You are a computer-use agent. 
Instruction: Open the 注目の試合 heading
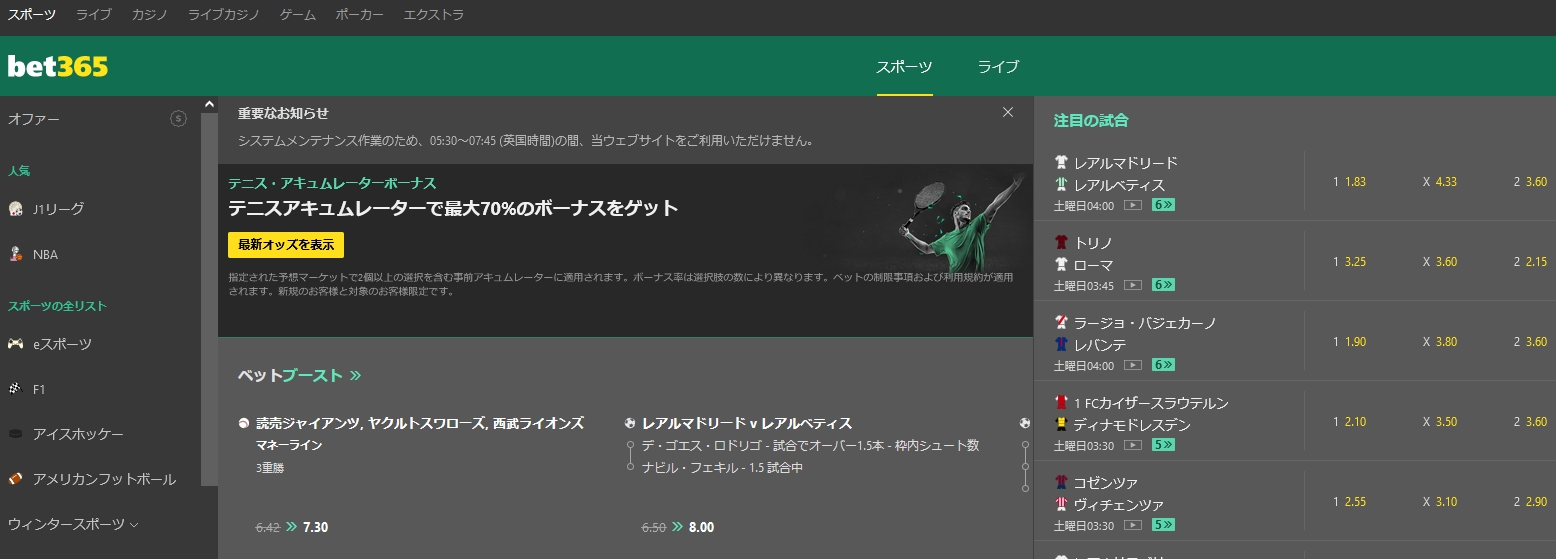tap(1091, 120)
